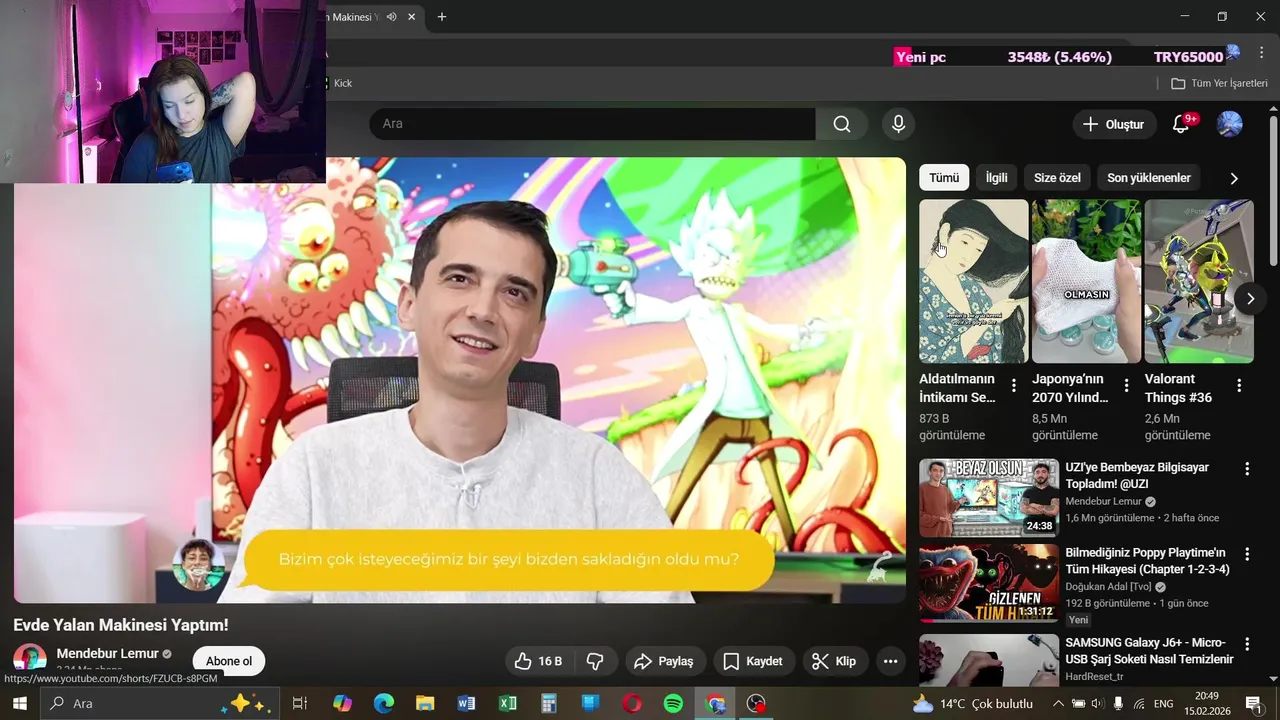Focus the YouTube Ara search field
Viewport: 1280px width, 720px height.
pyautogui.click(x=592, y=124)
